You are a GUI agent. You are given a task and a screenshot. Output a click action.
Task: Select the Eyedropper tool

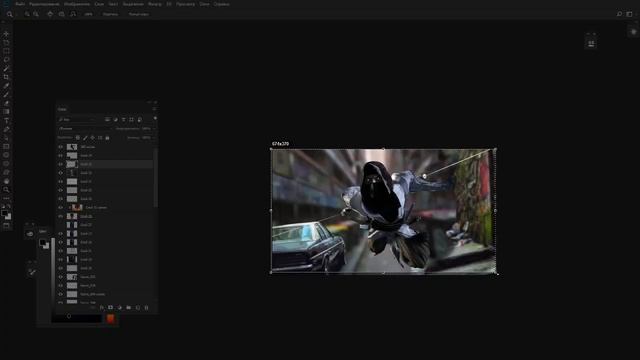6,86
